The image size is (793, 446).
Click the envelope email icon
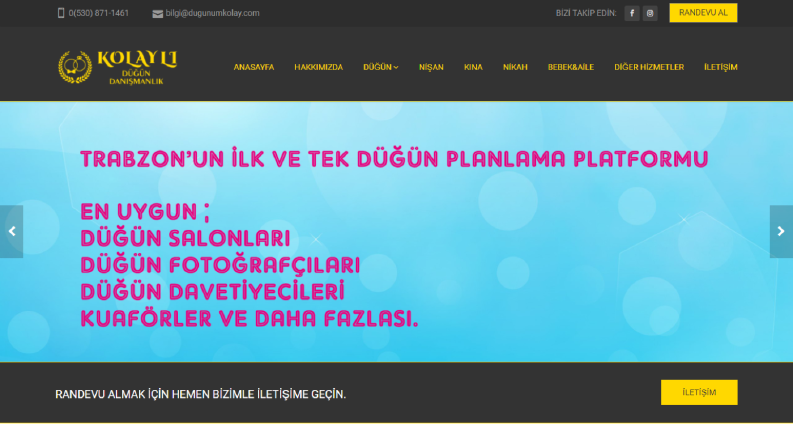[x=158, y=14]
